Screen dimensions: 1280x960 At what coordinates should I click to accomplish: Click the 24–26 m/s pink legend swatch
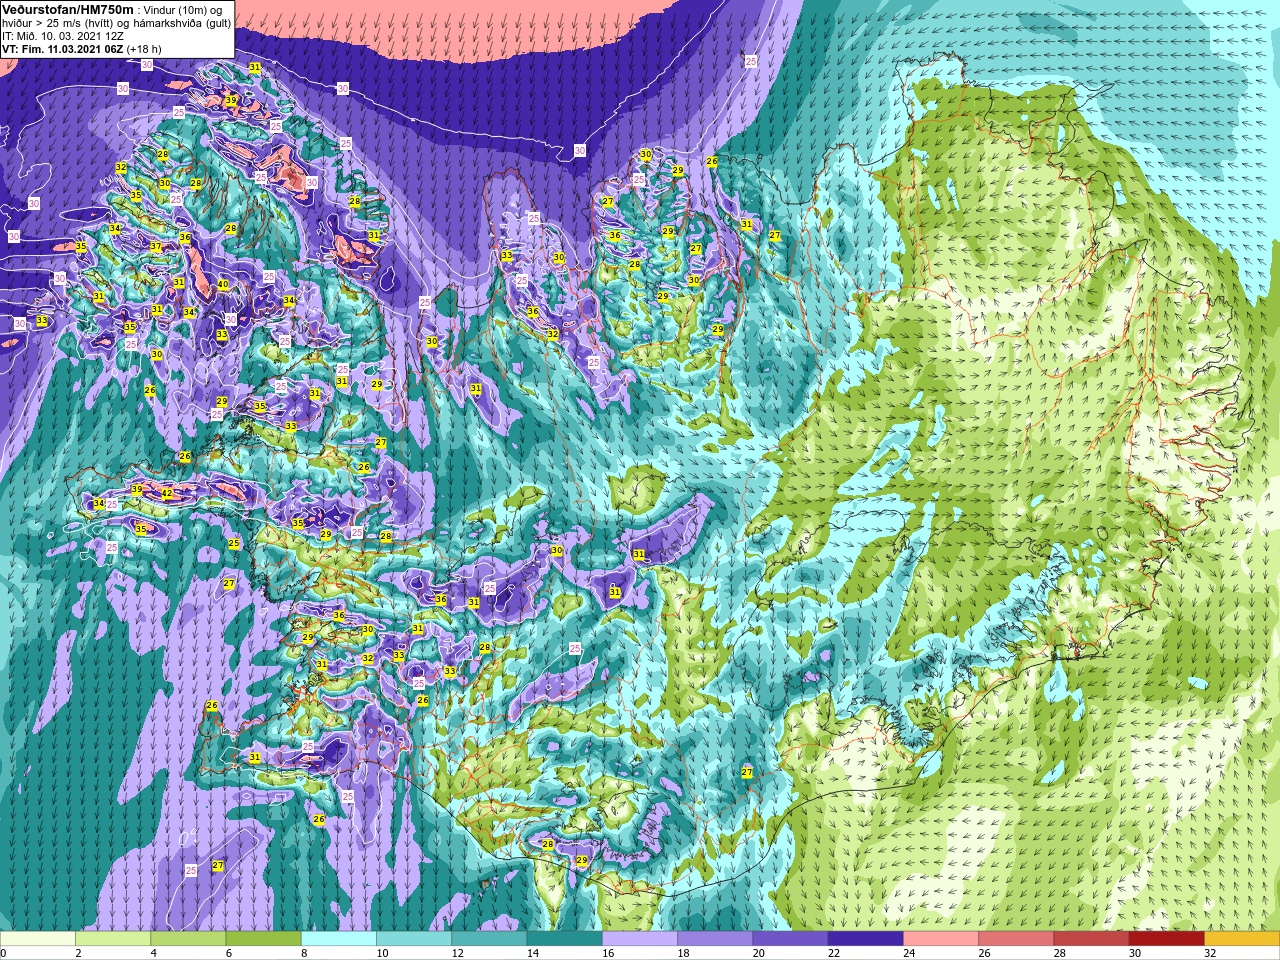coord(941,939)
